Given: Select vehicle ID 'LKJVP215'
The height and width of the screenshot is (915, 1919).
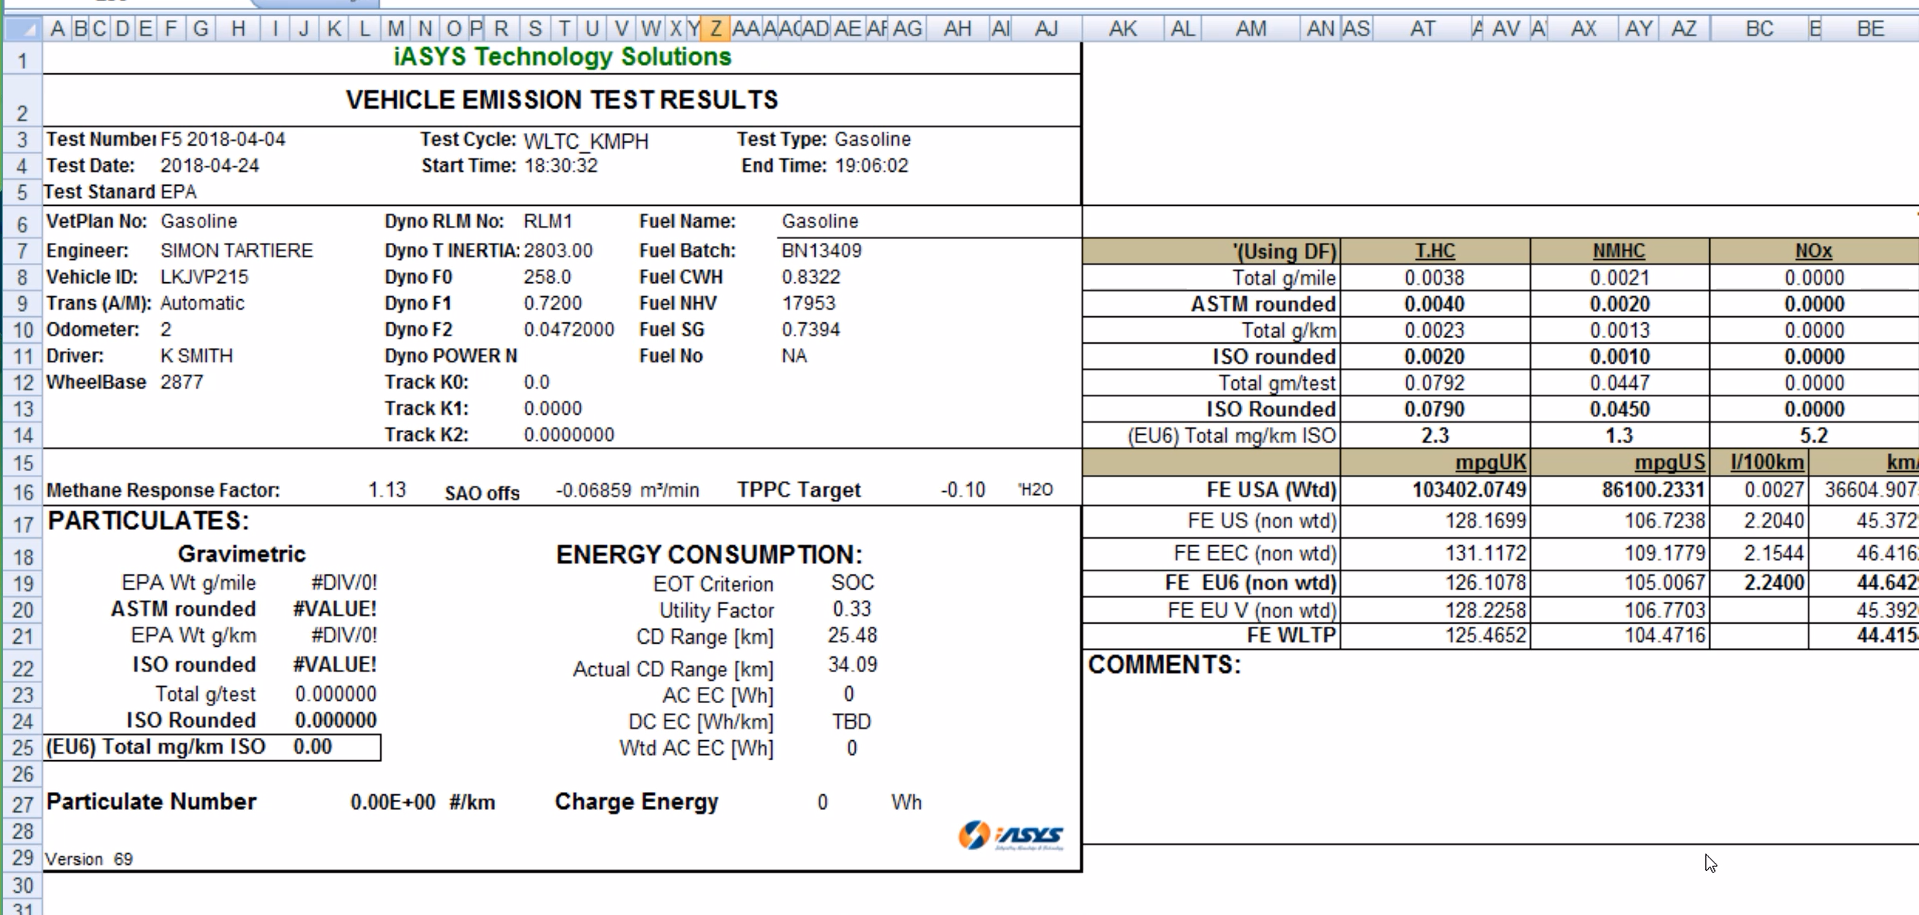Looking at the screenshot, I should click(205, 277).
